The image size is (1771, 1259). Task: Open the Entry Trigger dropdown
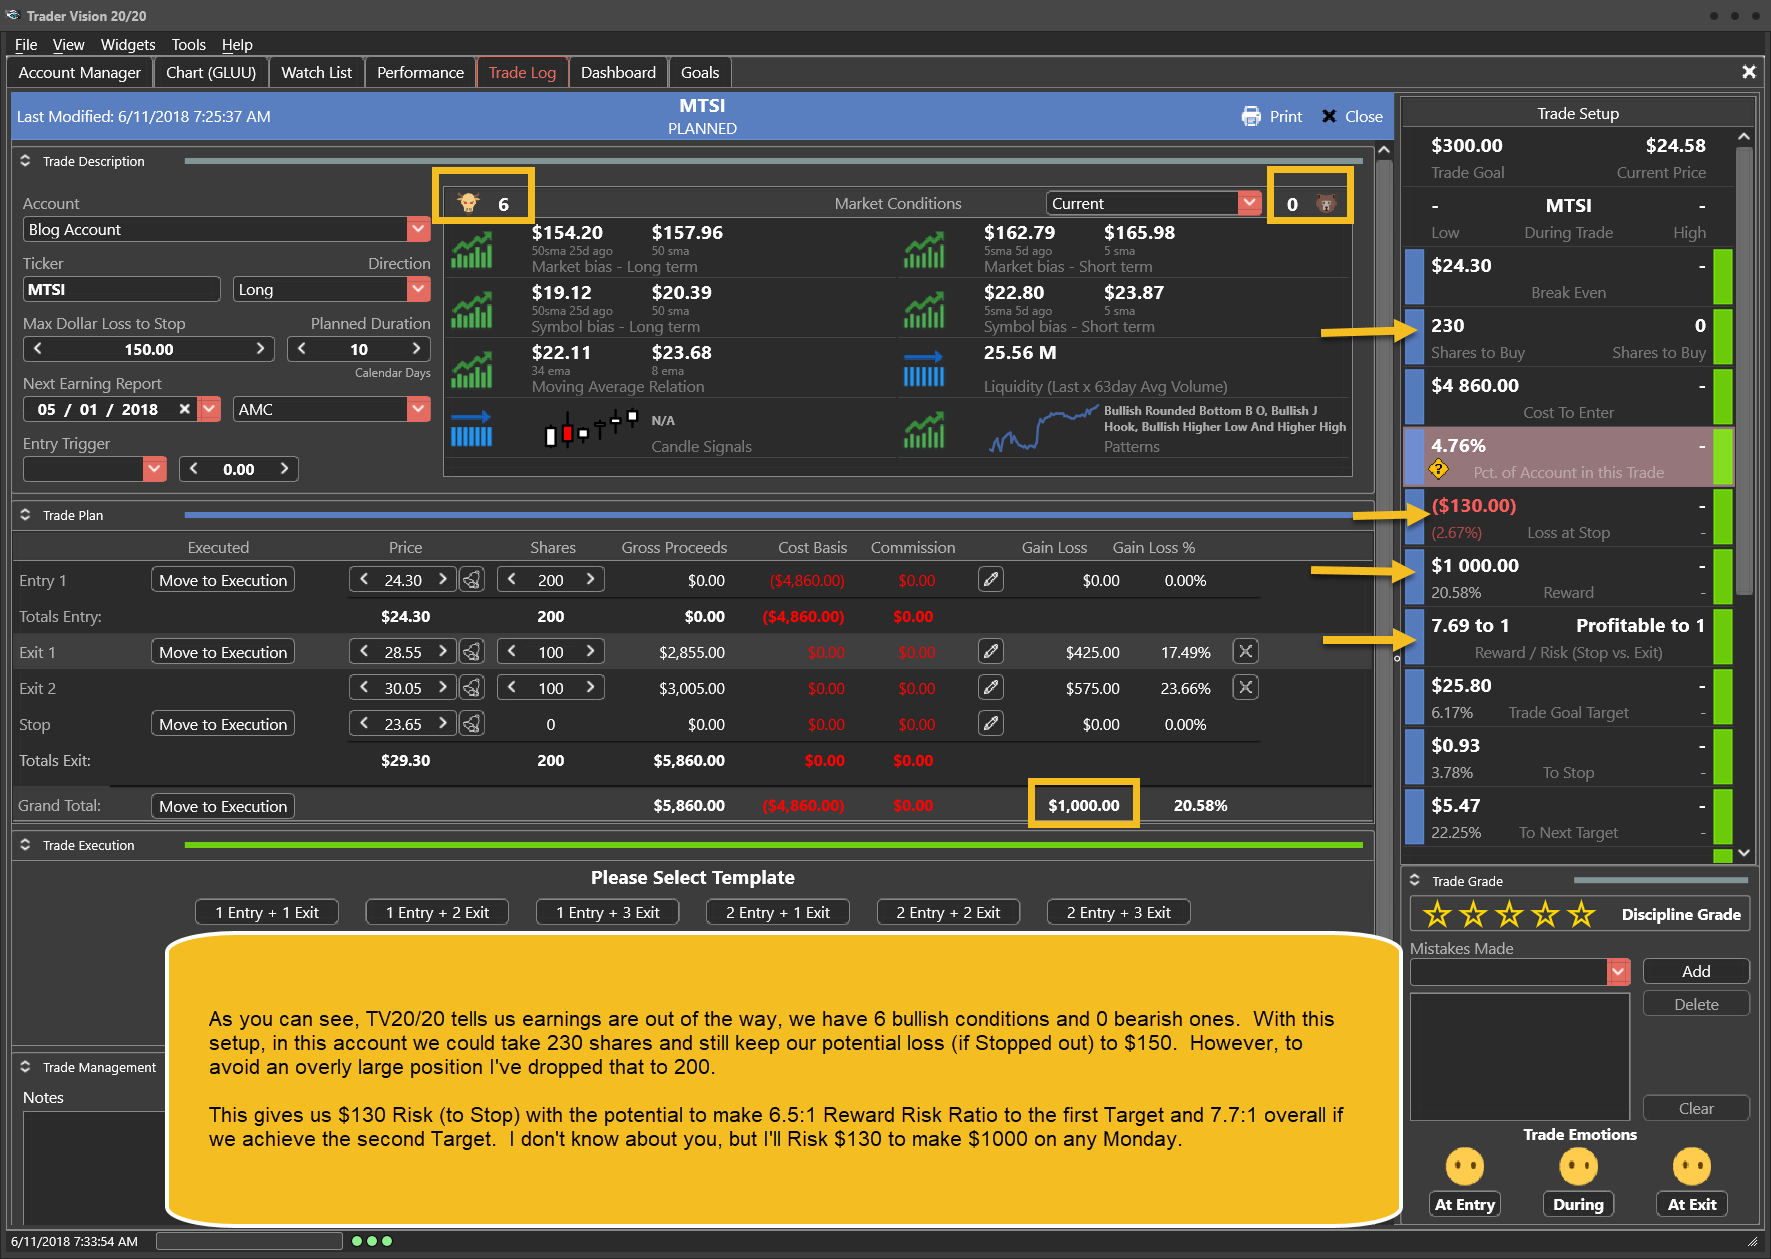(154, 469)
